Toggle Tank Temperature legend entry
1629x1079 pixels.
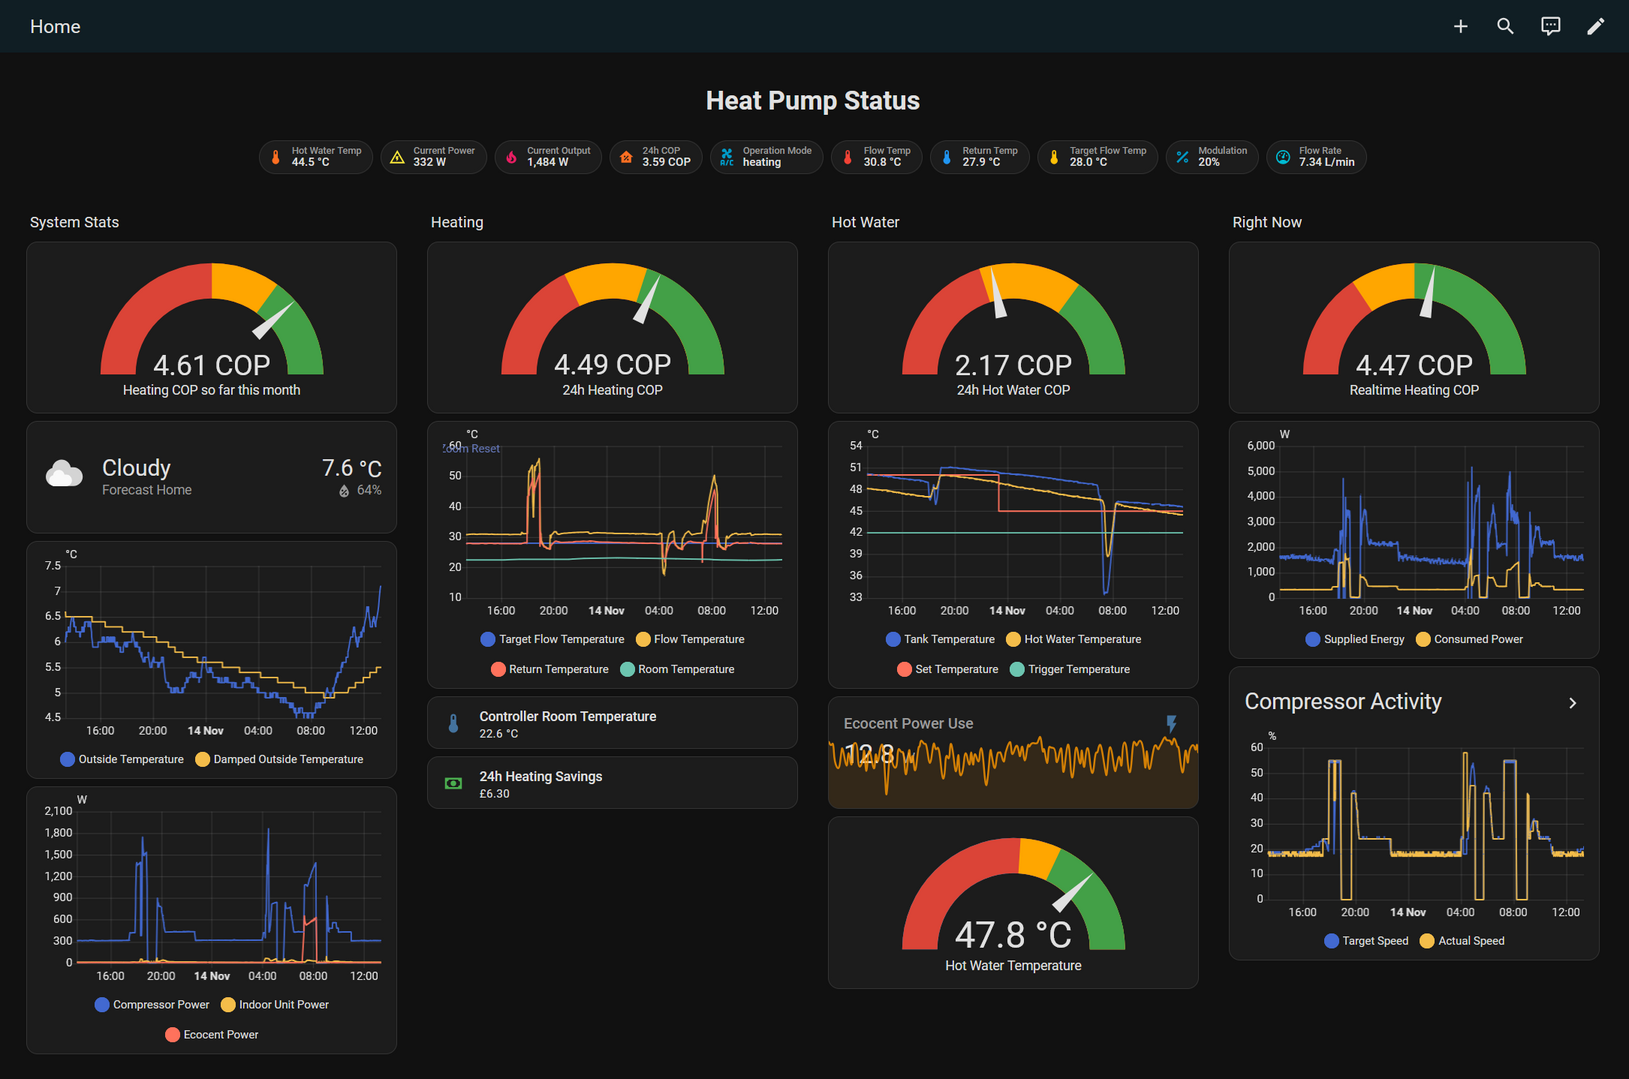tap(940, 639)
